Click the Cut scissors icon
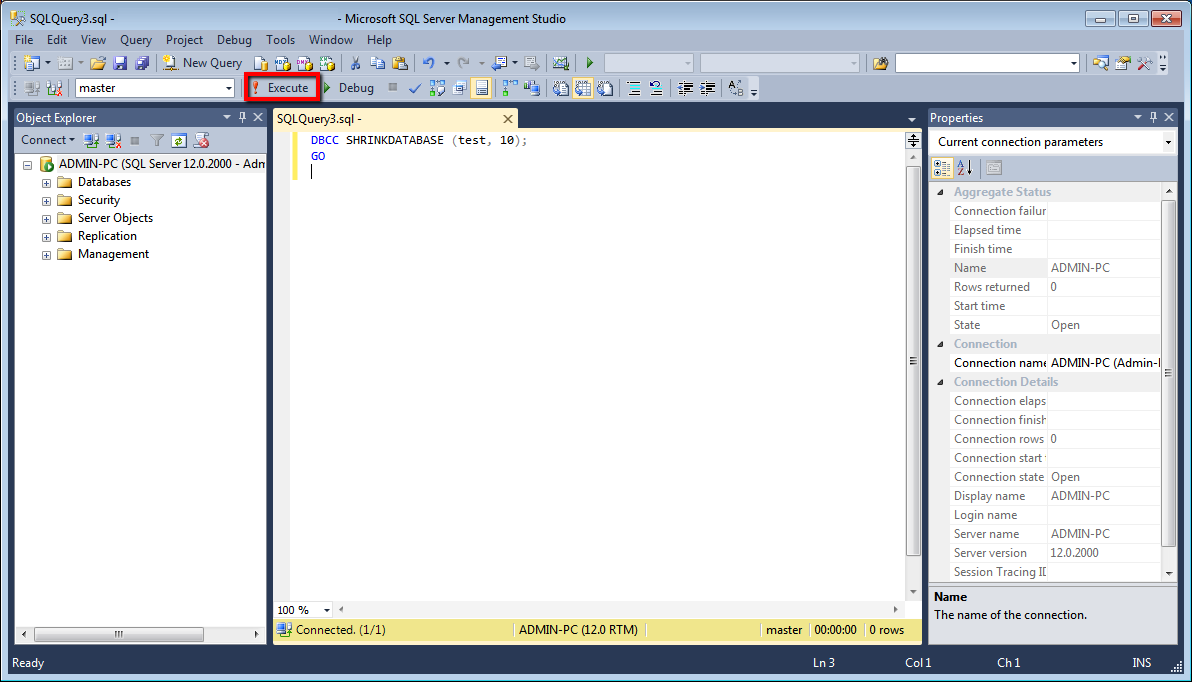Viewport: 1192px width, 682px height. click(x=355, y=63)
